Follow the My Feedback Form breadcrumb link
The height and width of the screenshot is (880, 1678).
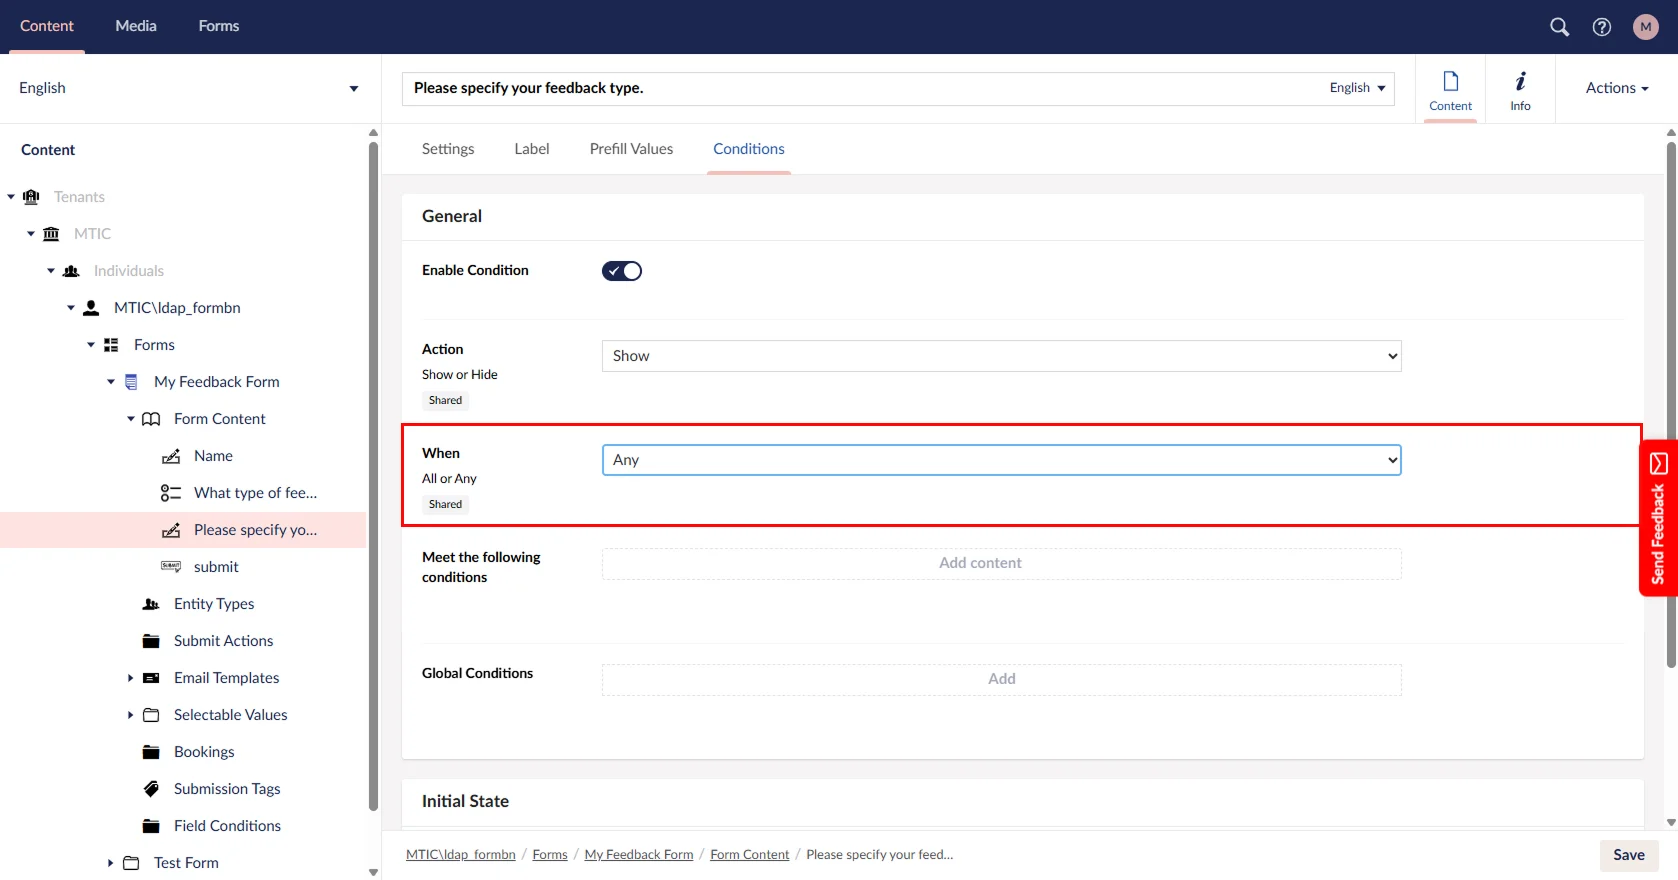pyautogui.click(x=638, y=855)
